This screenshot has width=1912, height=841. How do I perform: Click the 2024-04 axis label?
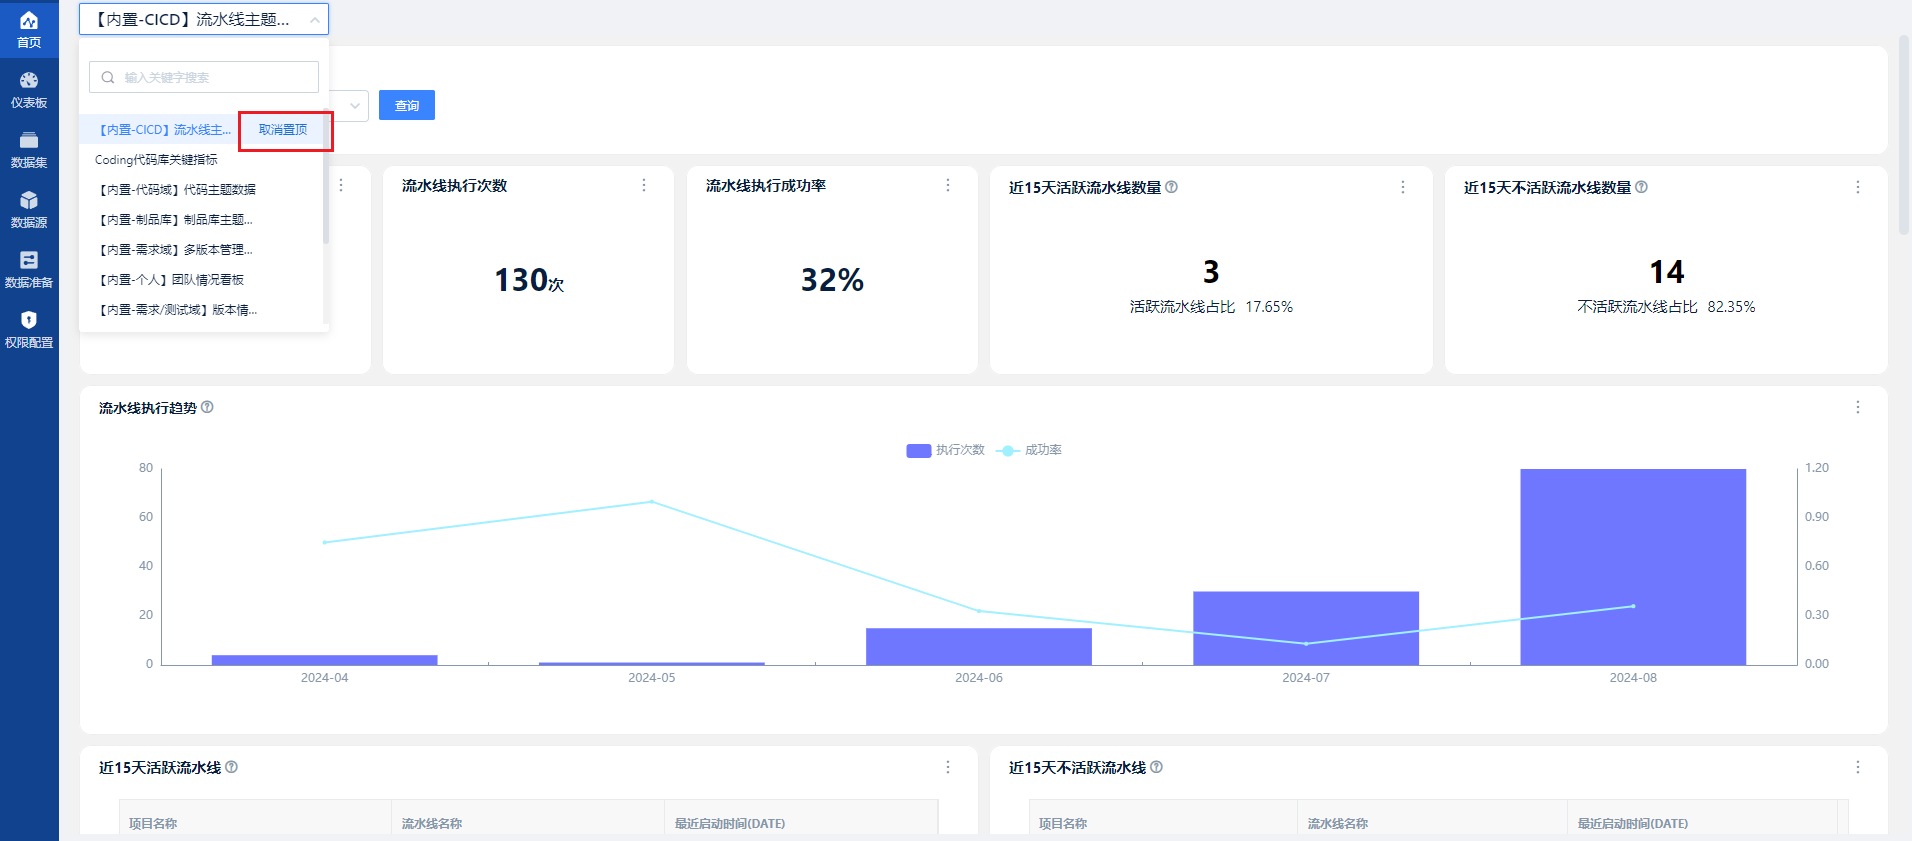point(325,678)
